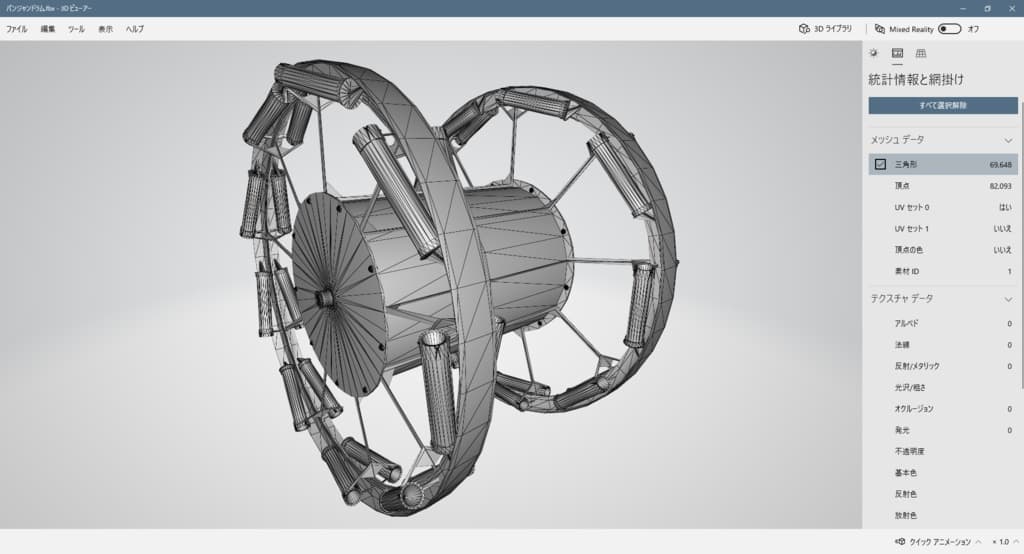Open the ツール menu
The height and width of the screenshot is (554, 1024).
[76, 29]
